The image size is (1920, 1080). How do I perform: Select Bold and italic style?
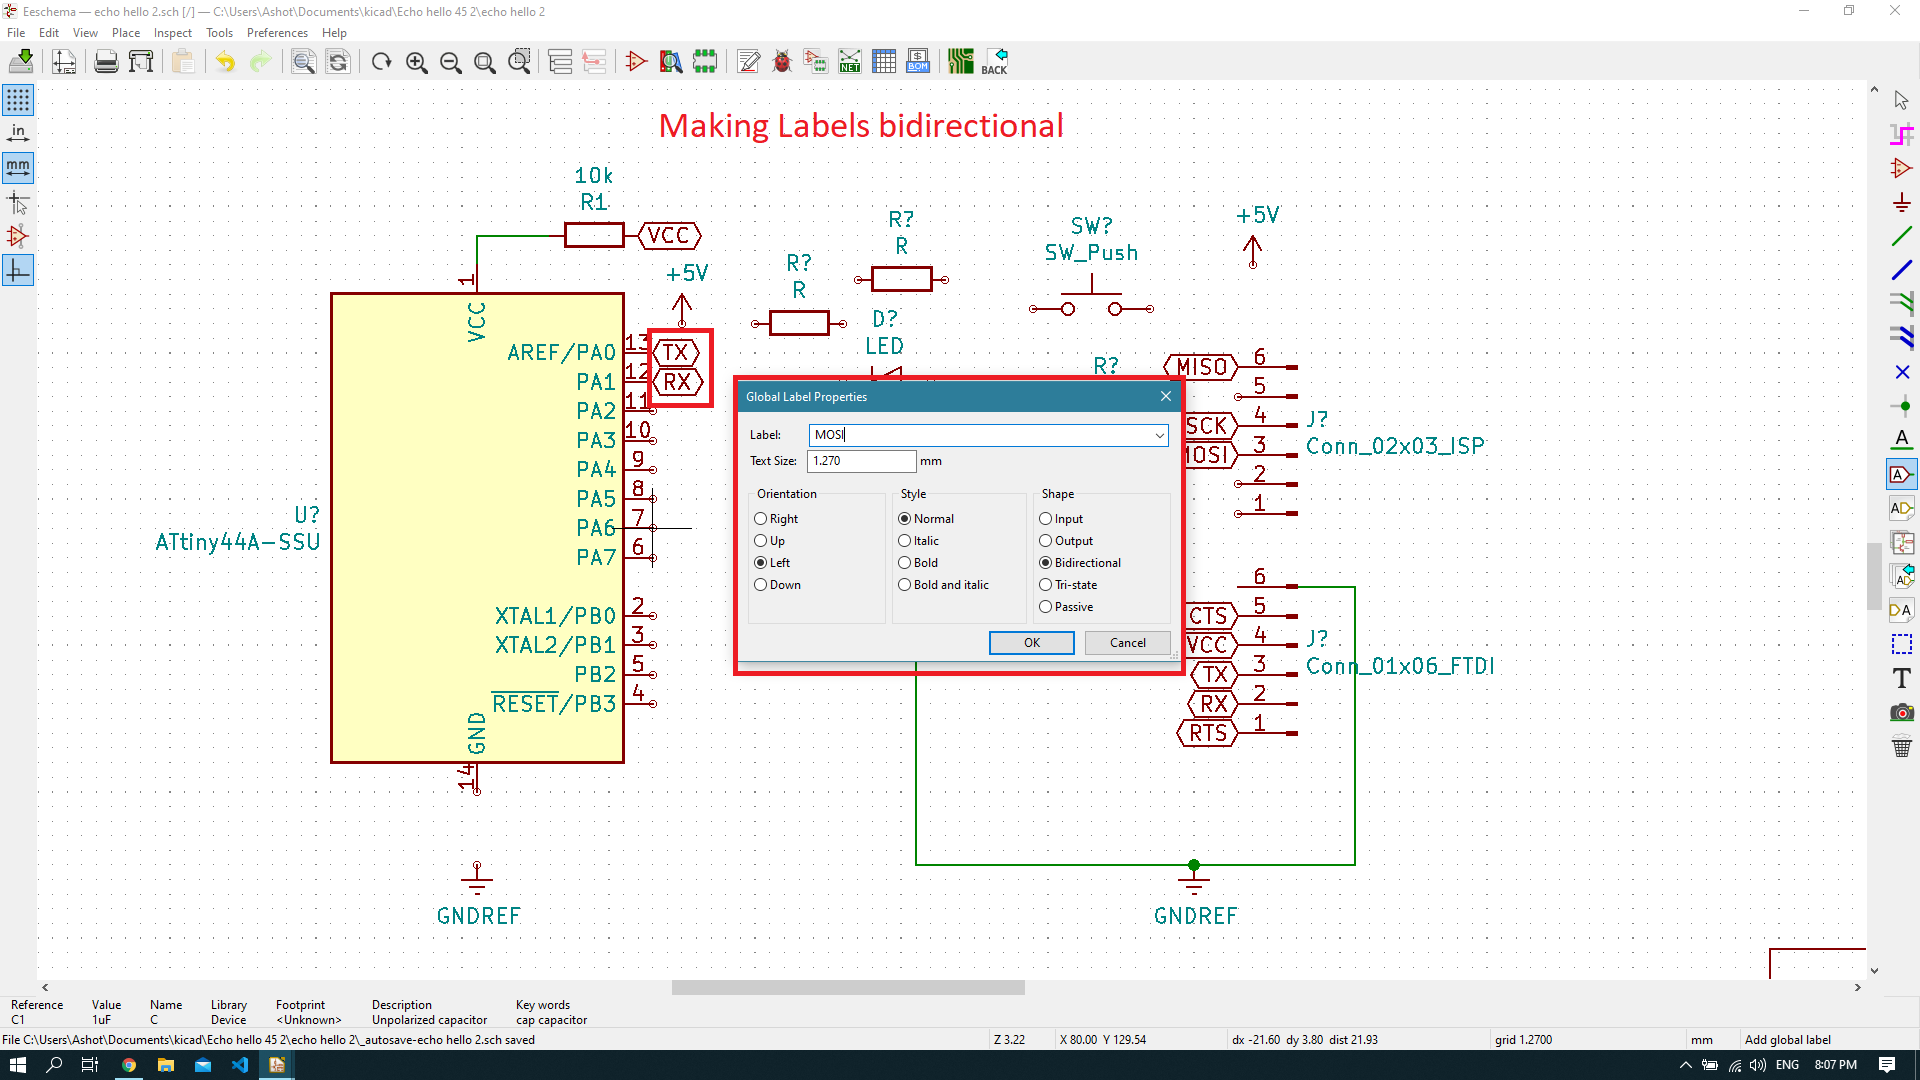(x=944, y=585)
